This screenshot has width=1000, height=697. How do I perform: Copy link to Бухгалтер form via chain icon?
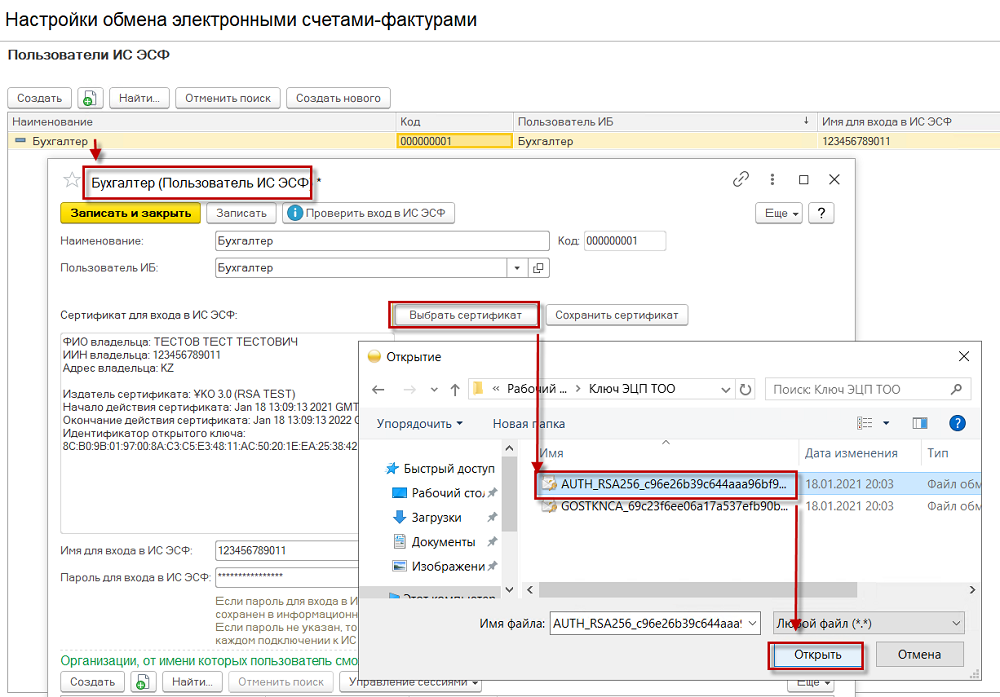coord(740,179)
